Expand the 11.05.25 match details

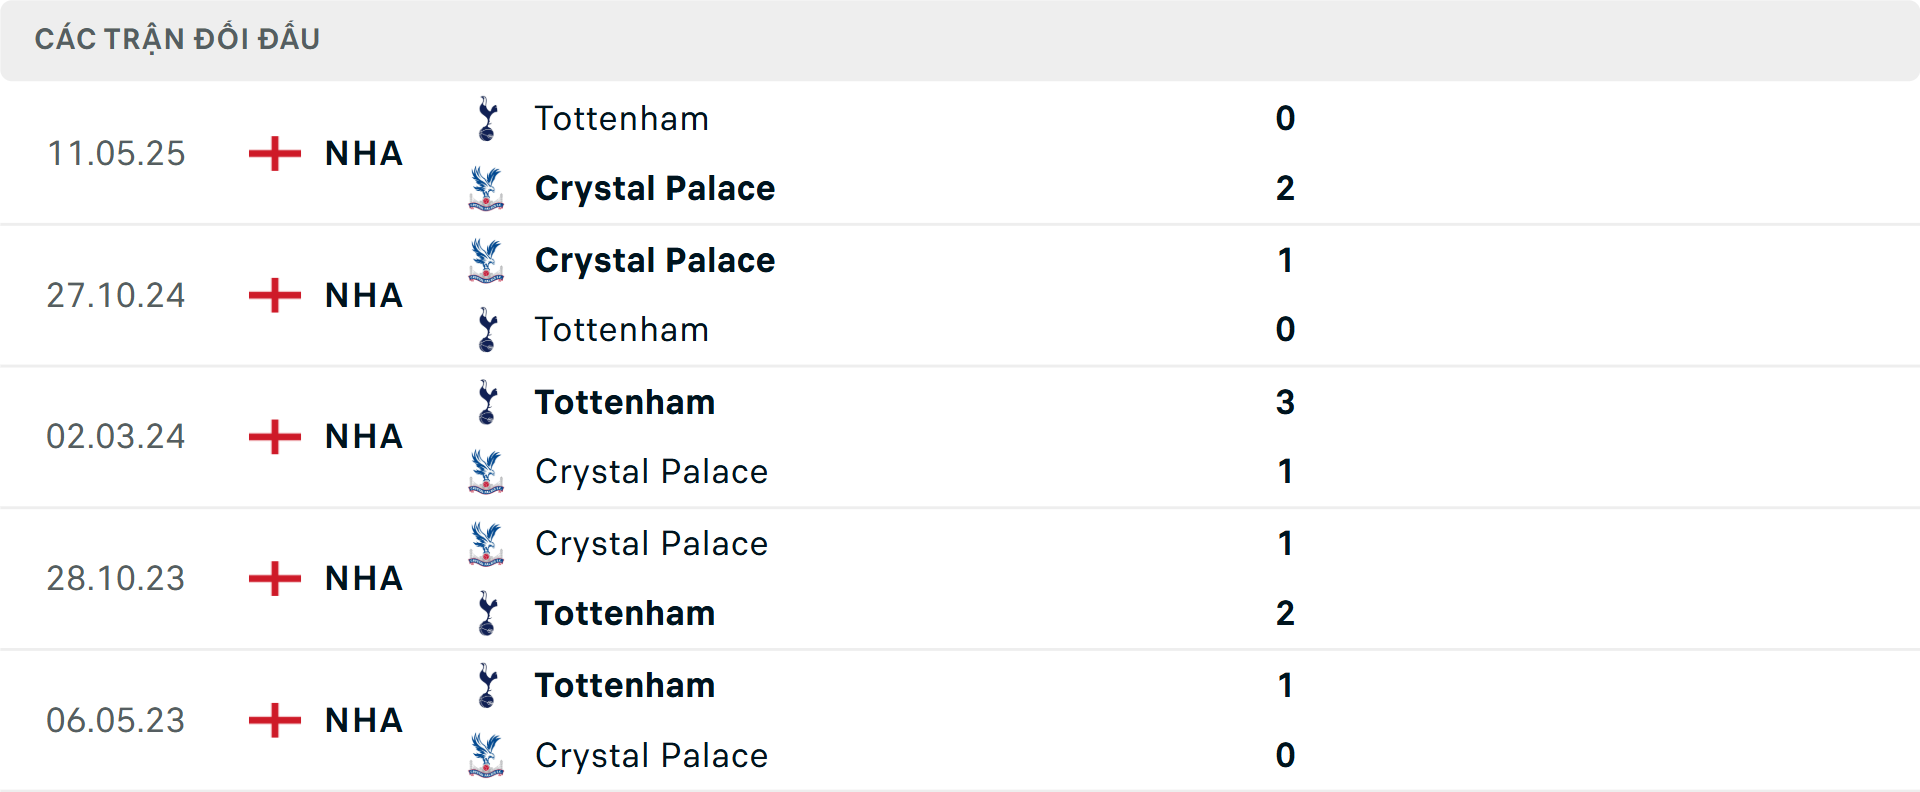[960, 153]
